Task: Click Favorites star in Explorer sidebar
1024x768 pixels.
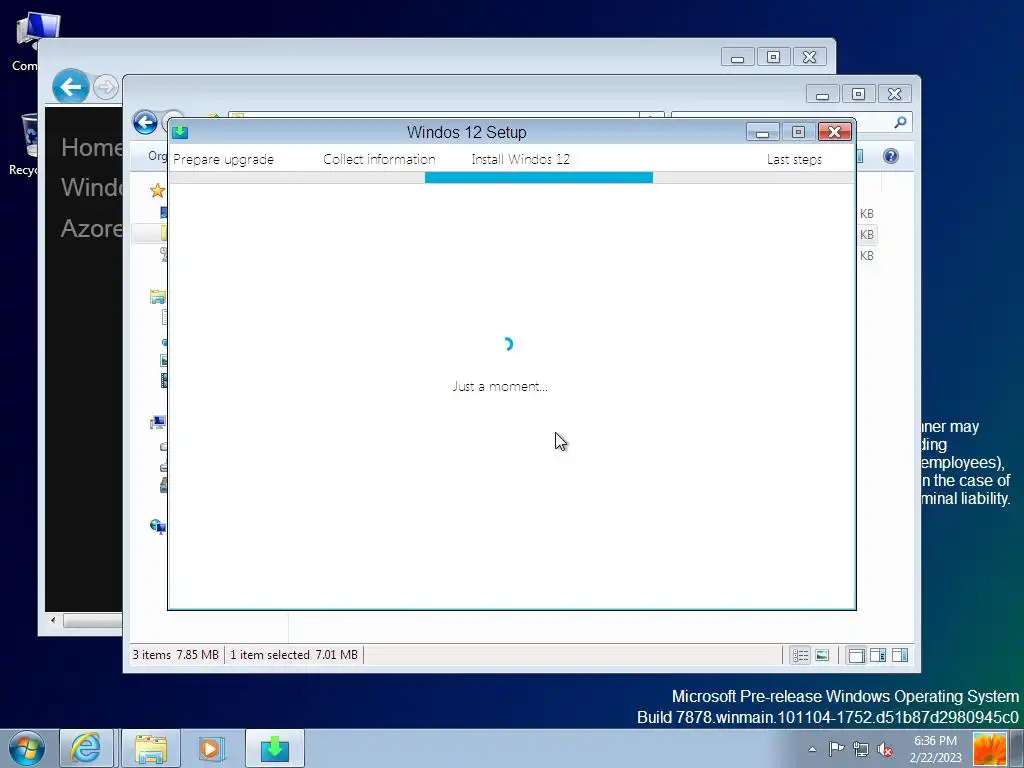Action: [x=157, y=191]
